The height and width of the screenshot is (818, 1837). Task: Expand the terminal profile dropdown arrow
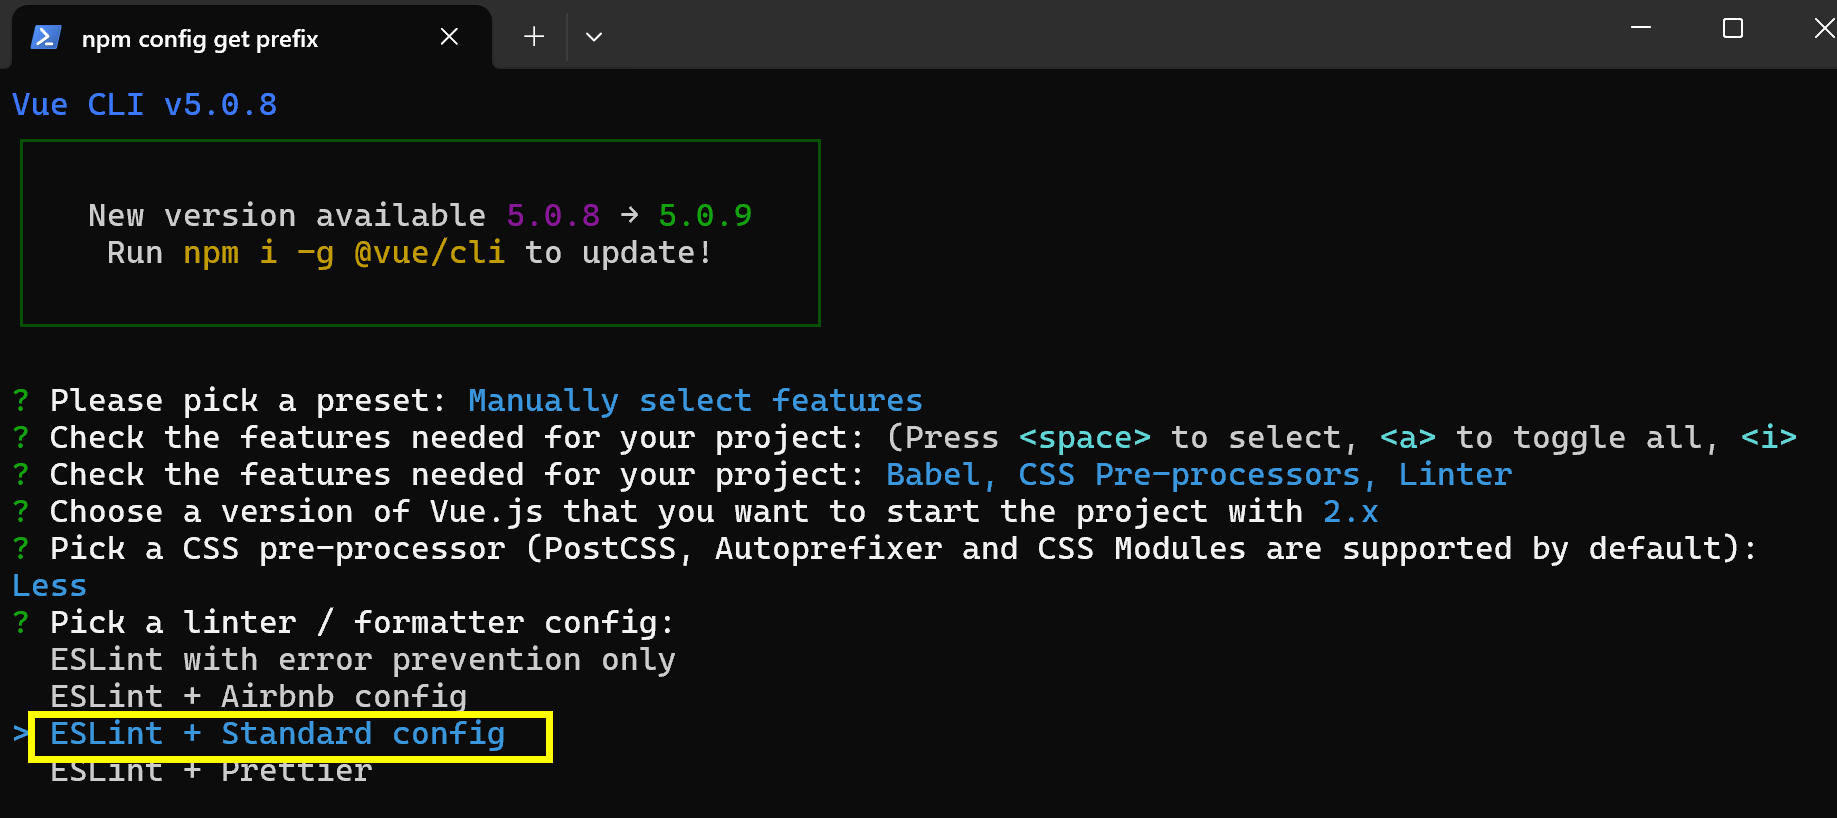(x=594, y=37)
